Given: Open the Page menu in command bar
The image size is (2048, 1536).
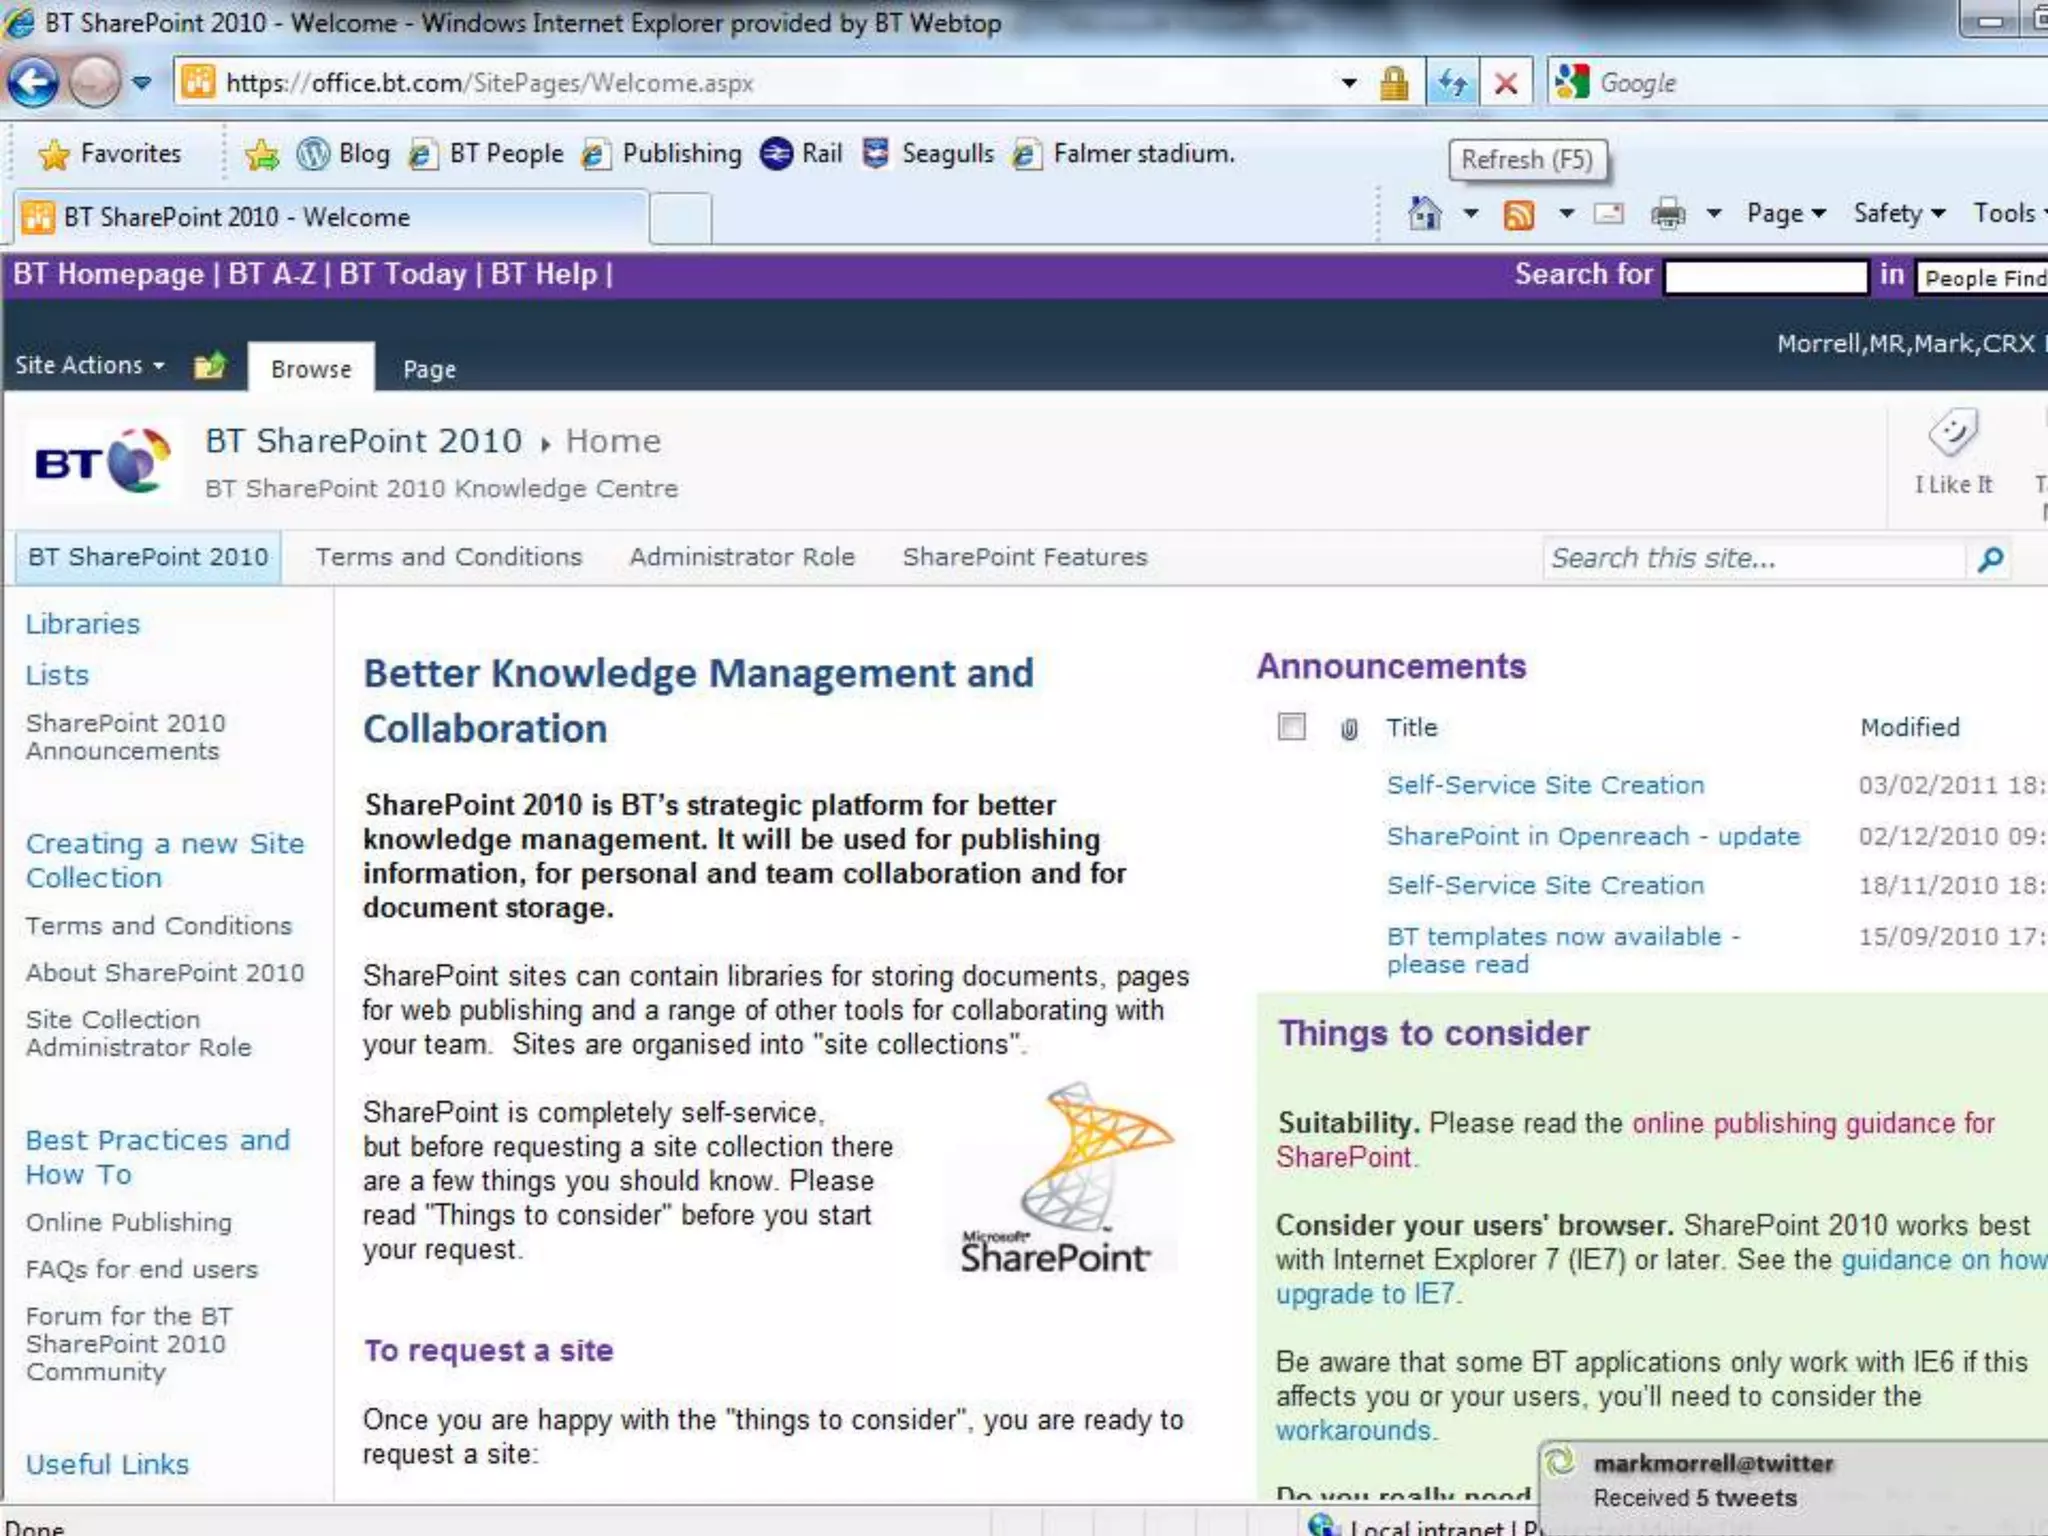Looking at the screenshot, I should click(1786, 213).
